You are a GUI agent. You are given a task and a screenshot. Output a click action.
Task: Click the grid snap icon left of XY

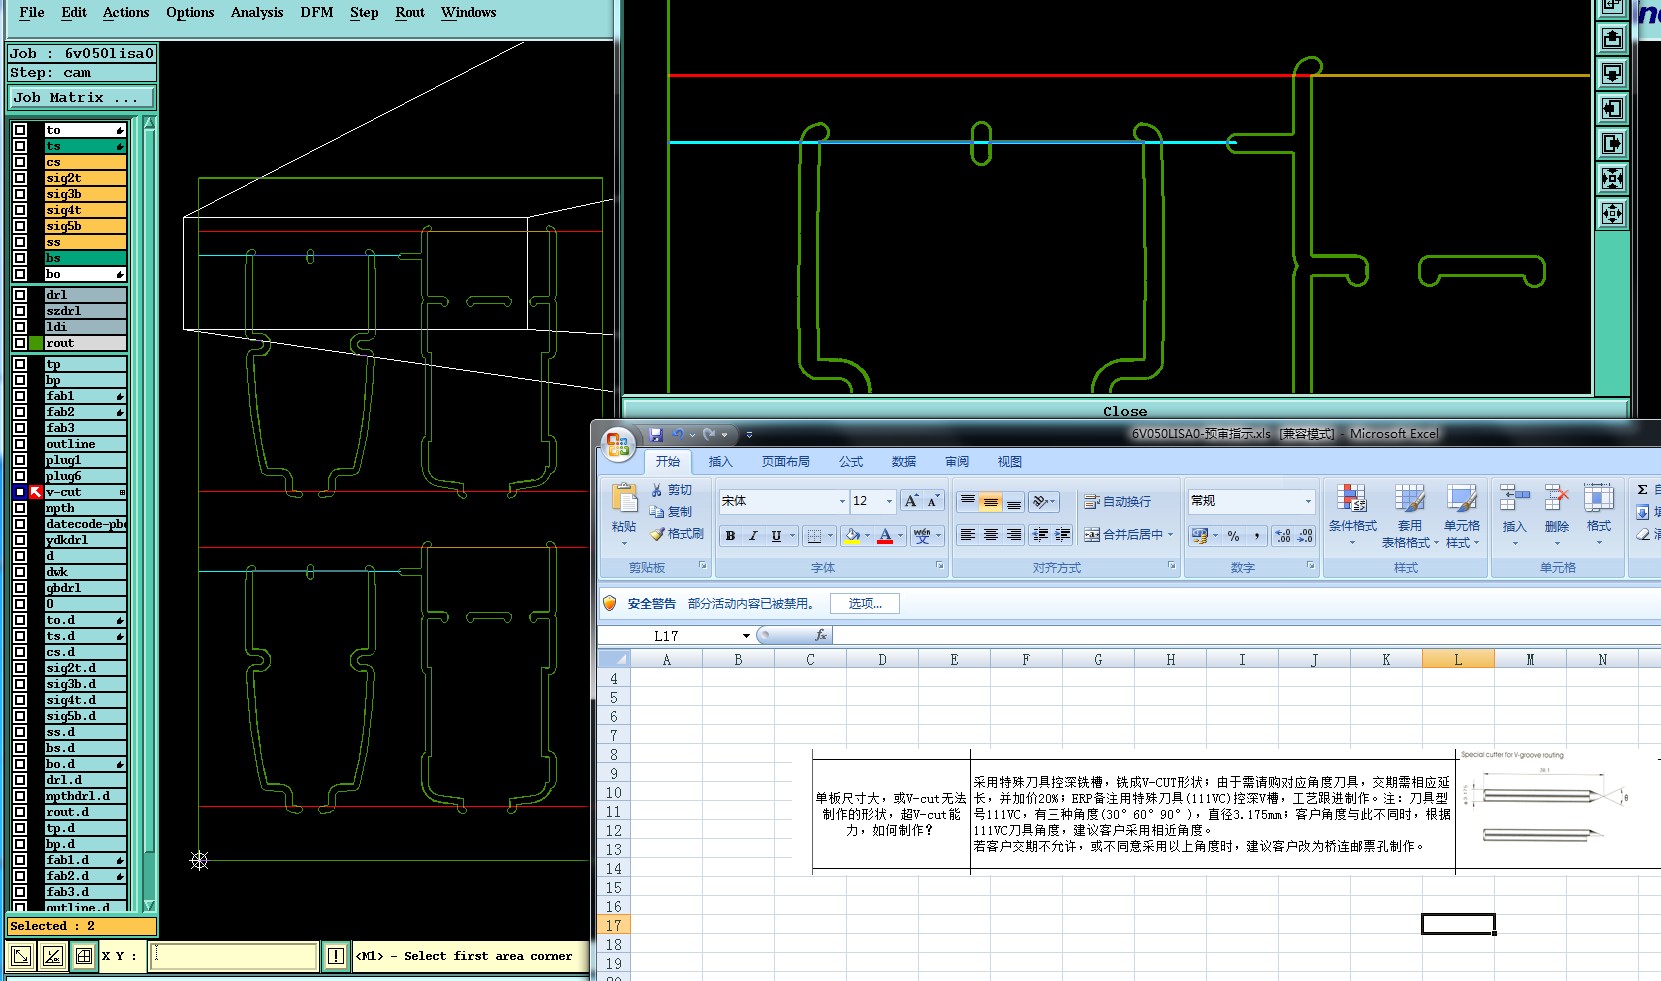click(x=84, y=957)
